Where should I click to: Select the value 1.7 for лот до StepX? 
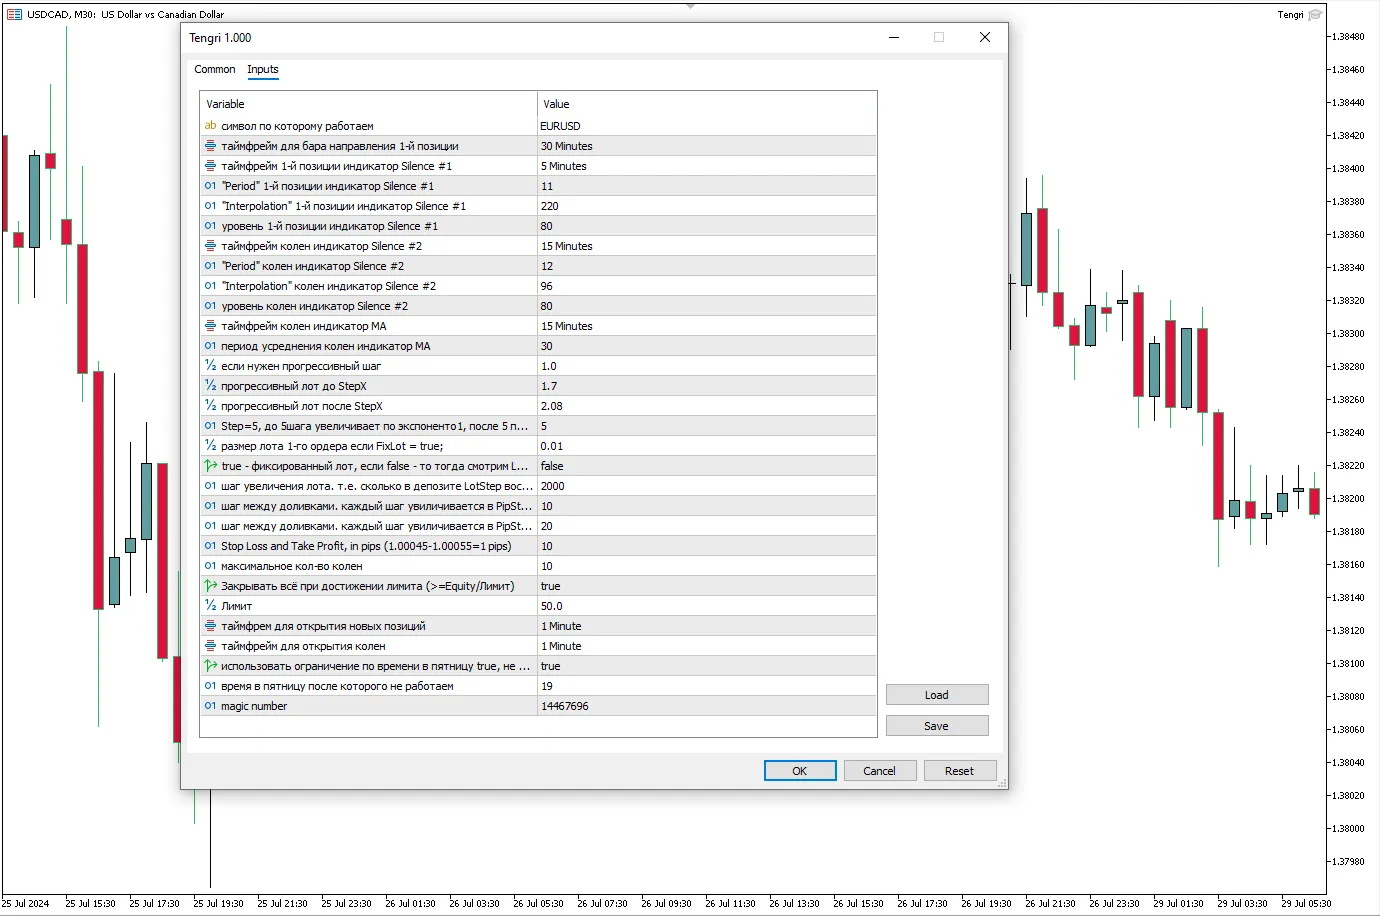[x=707, y=386]
